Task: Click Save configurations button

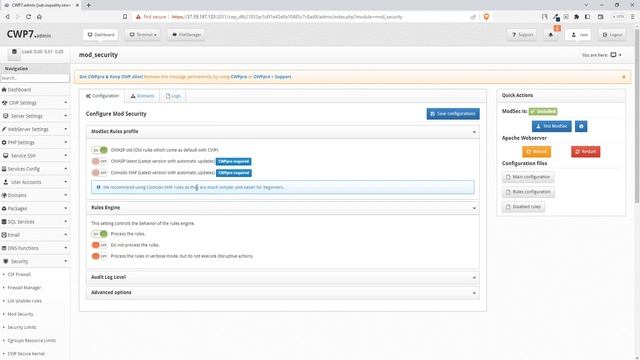Action: [x=453, y=114]
